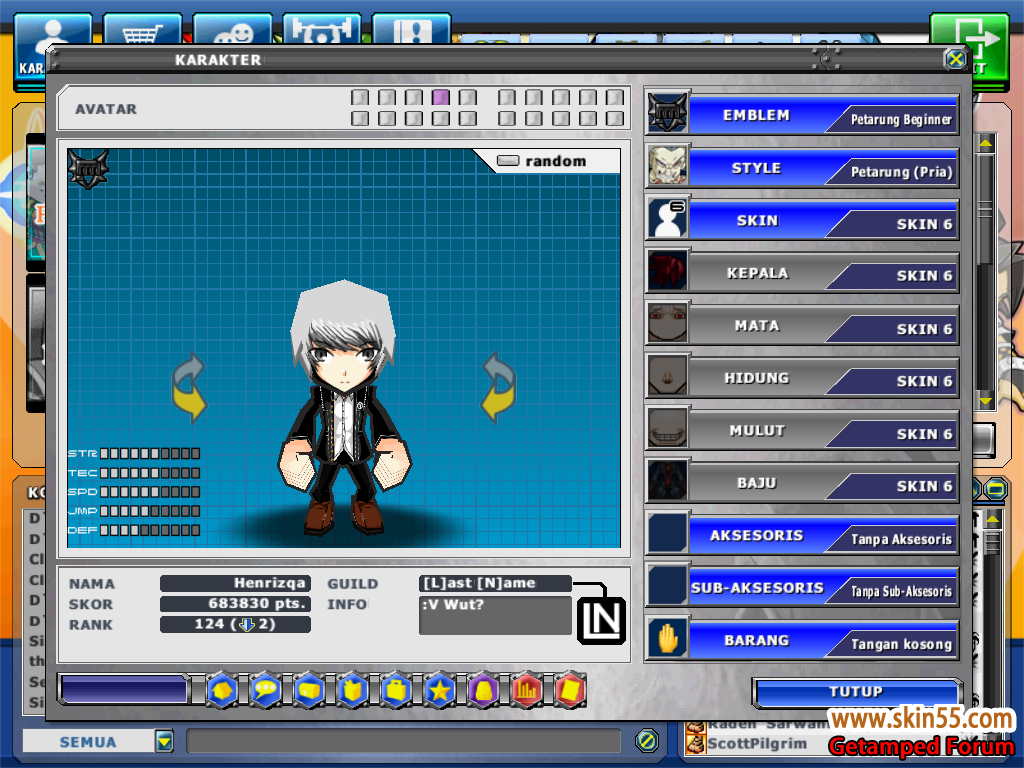Click the LN guild logo
The width and height of the screenshot is (1024, 768).
pos(601,620)
